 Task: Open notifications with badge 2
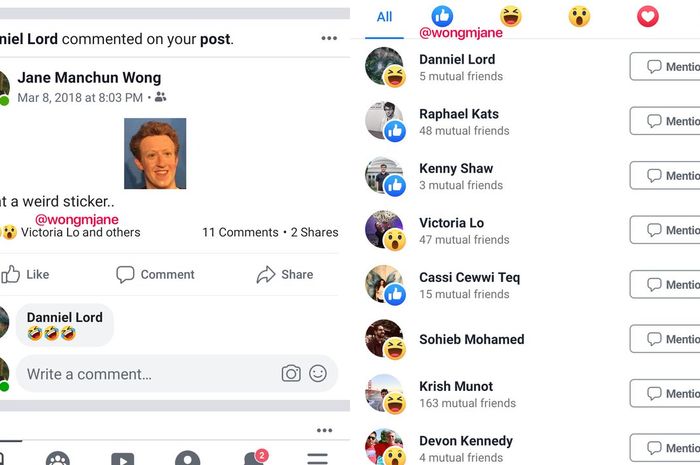(255, 457)
